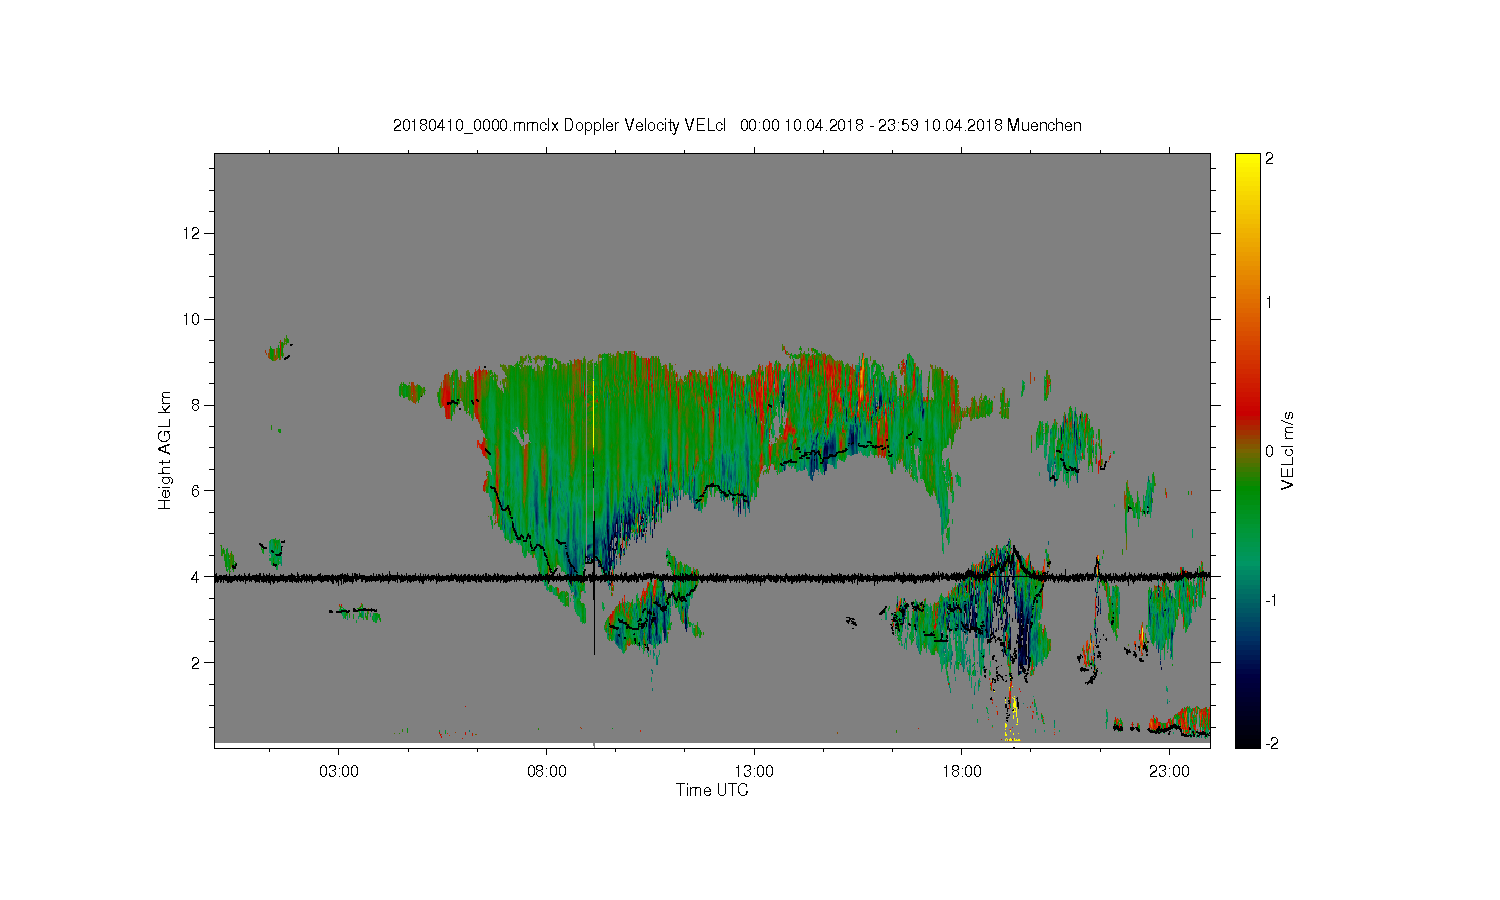Click the small cloud echo near 9 km before 03:00
The image size is (1500, 900).
coord(279,348)
